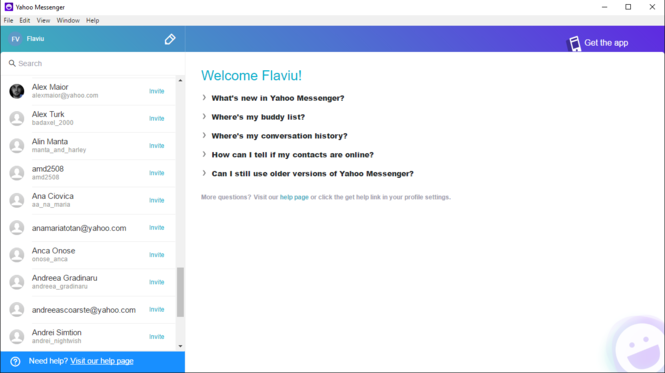This screenshot has height=373, width=665.
Task: Maximize the Yahoo Messenger window
Action: tap(628, 7)
